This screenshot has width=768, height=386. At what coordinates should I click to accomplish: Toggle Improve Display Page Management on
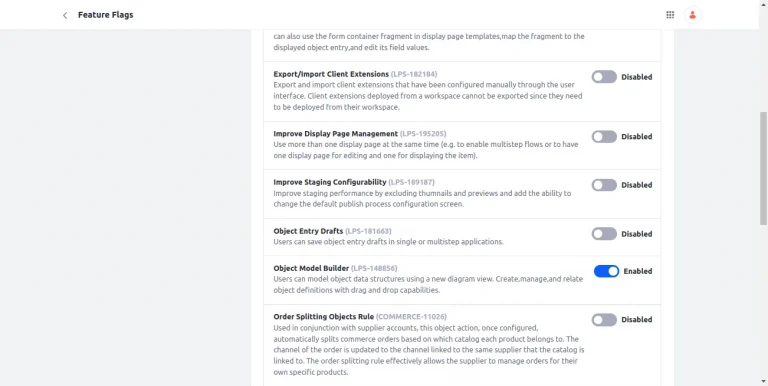604,137
